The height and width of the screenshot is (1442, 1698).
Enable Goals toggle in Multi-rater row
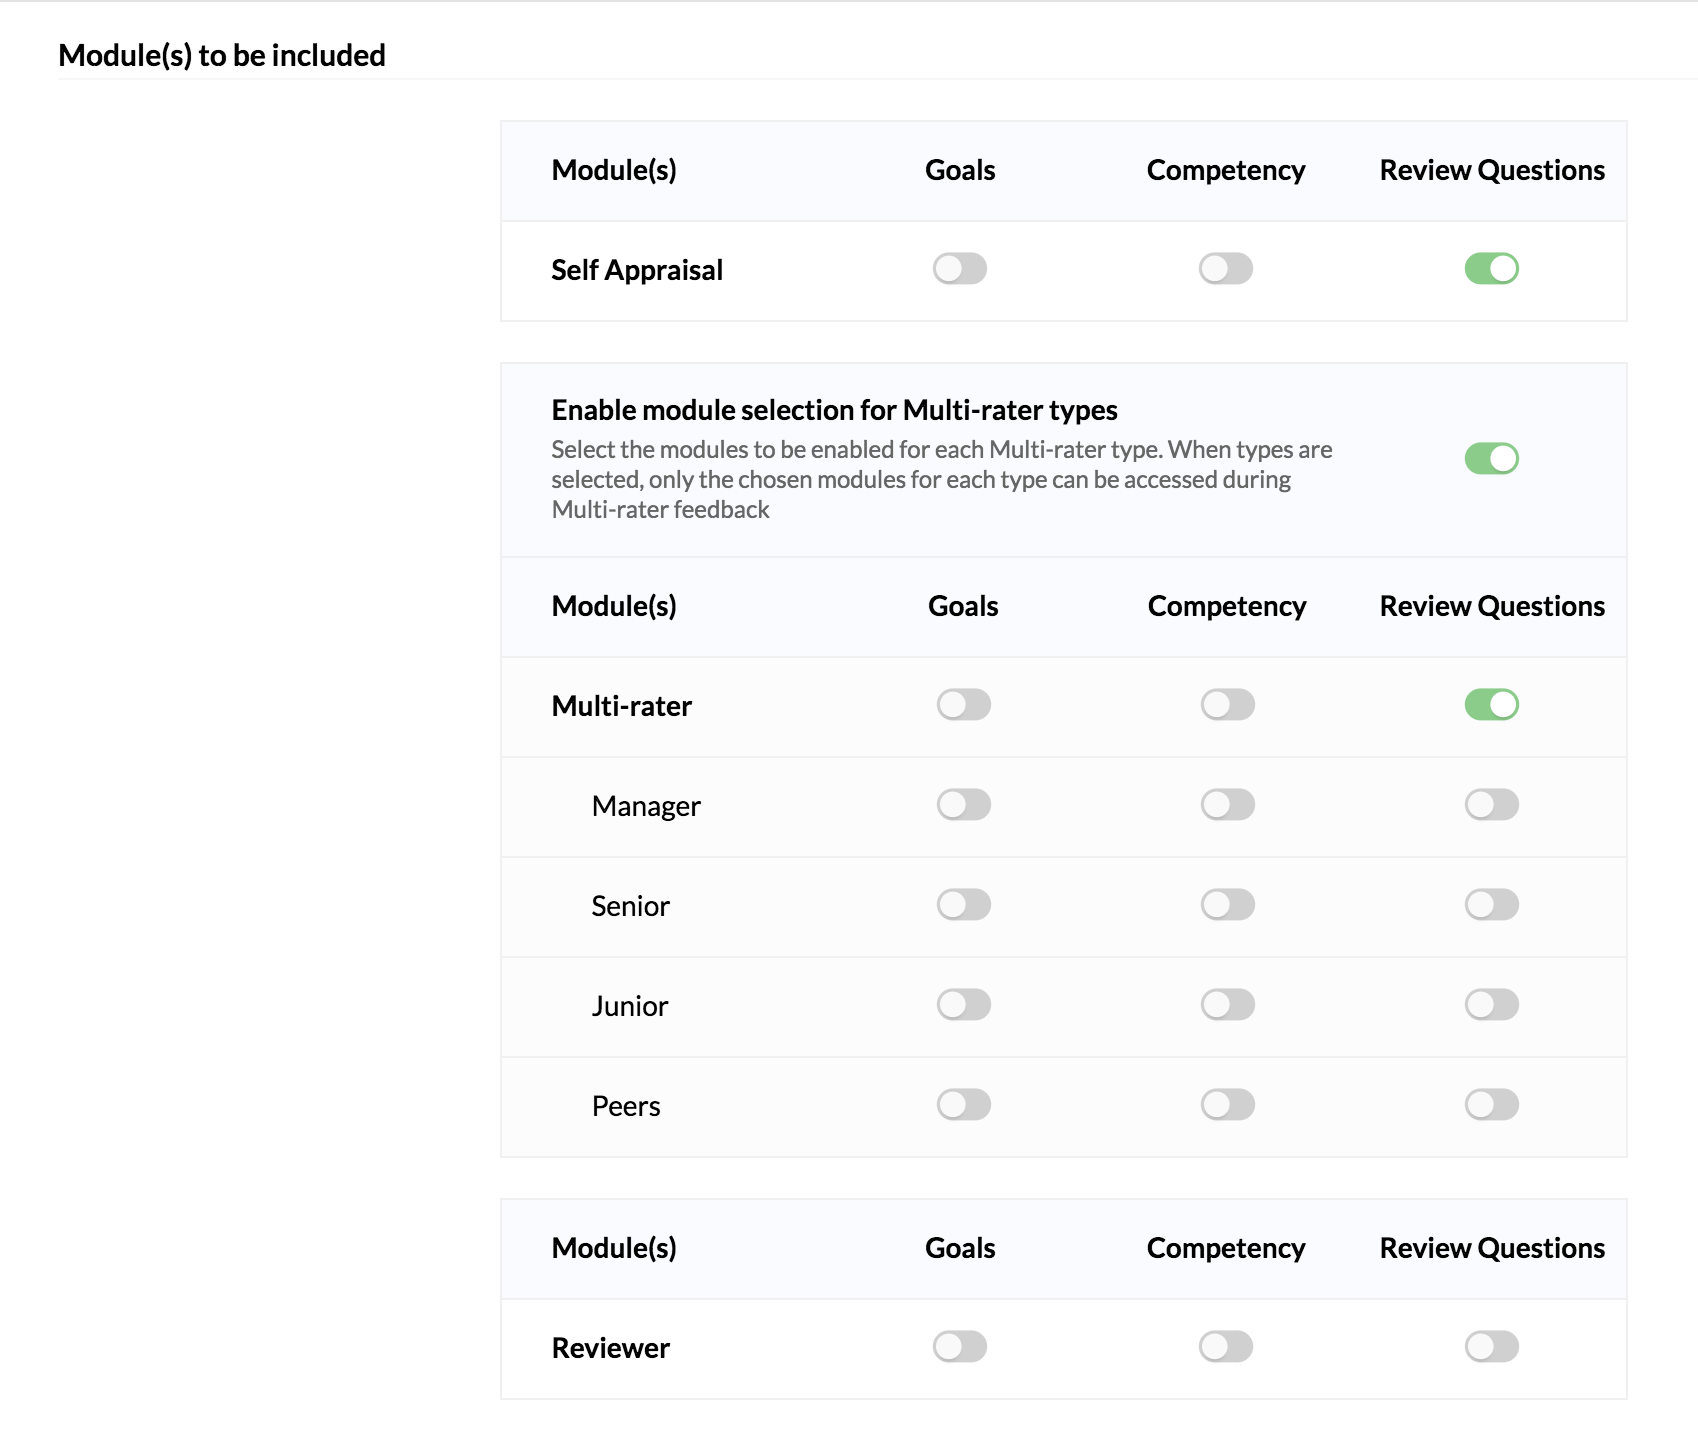pos(964,705)
